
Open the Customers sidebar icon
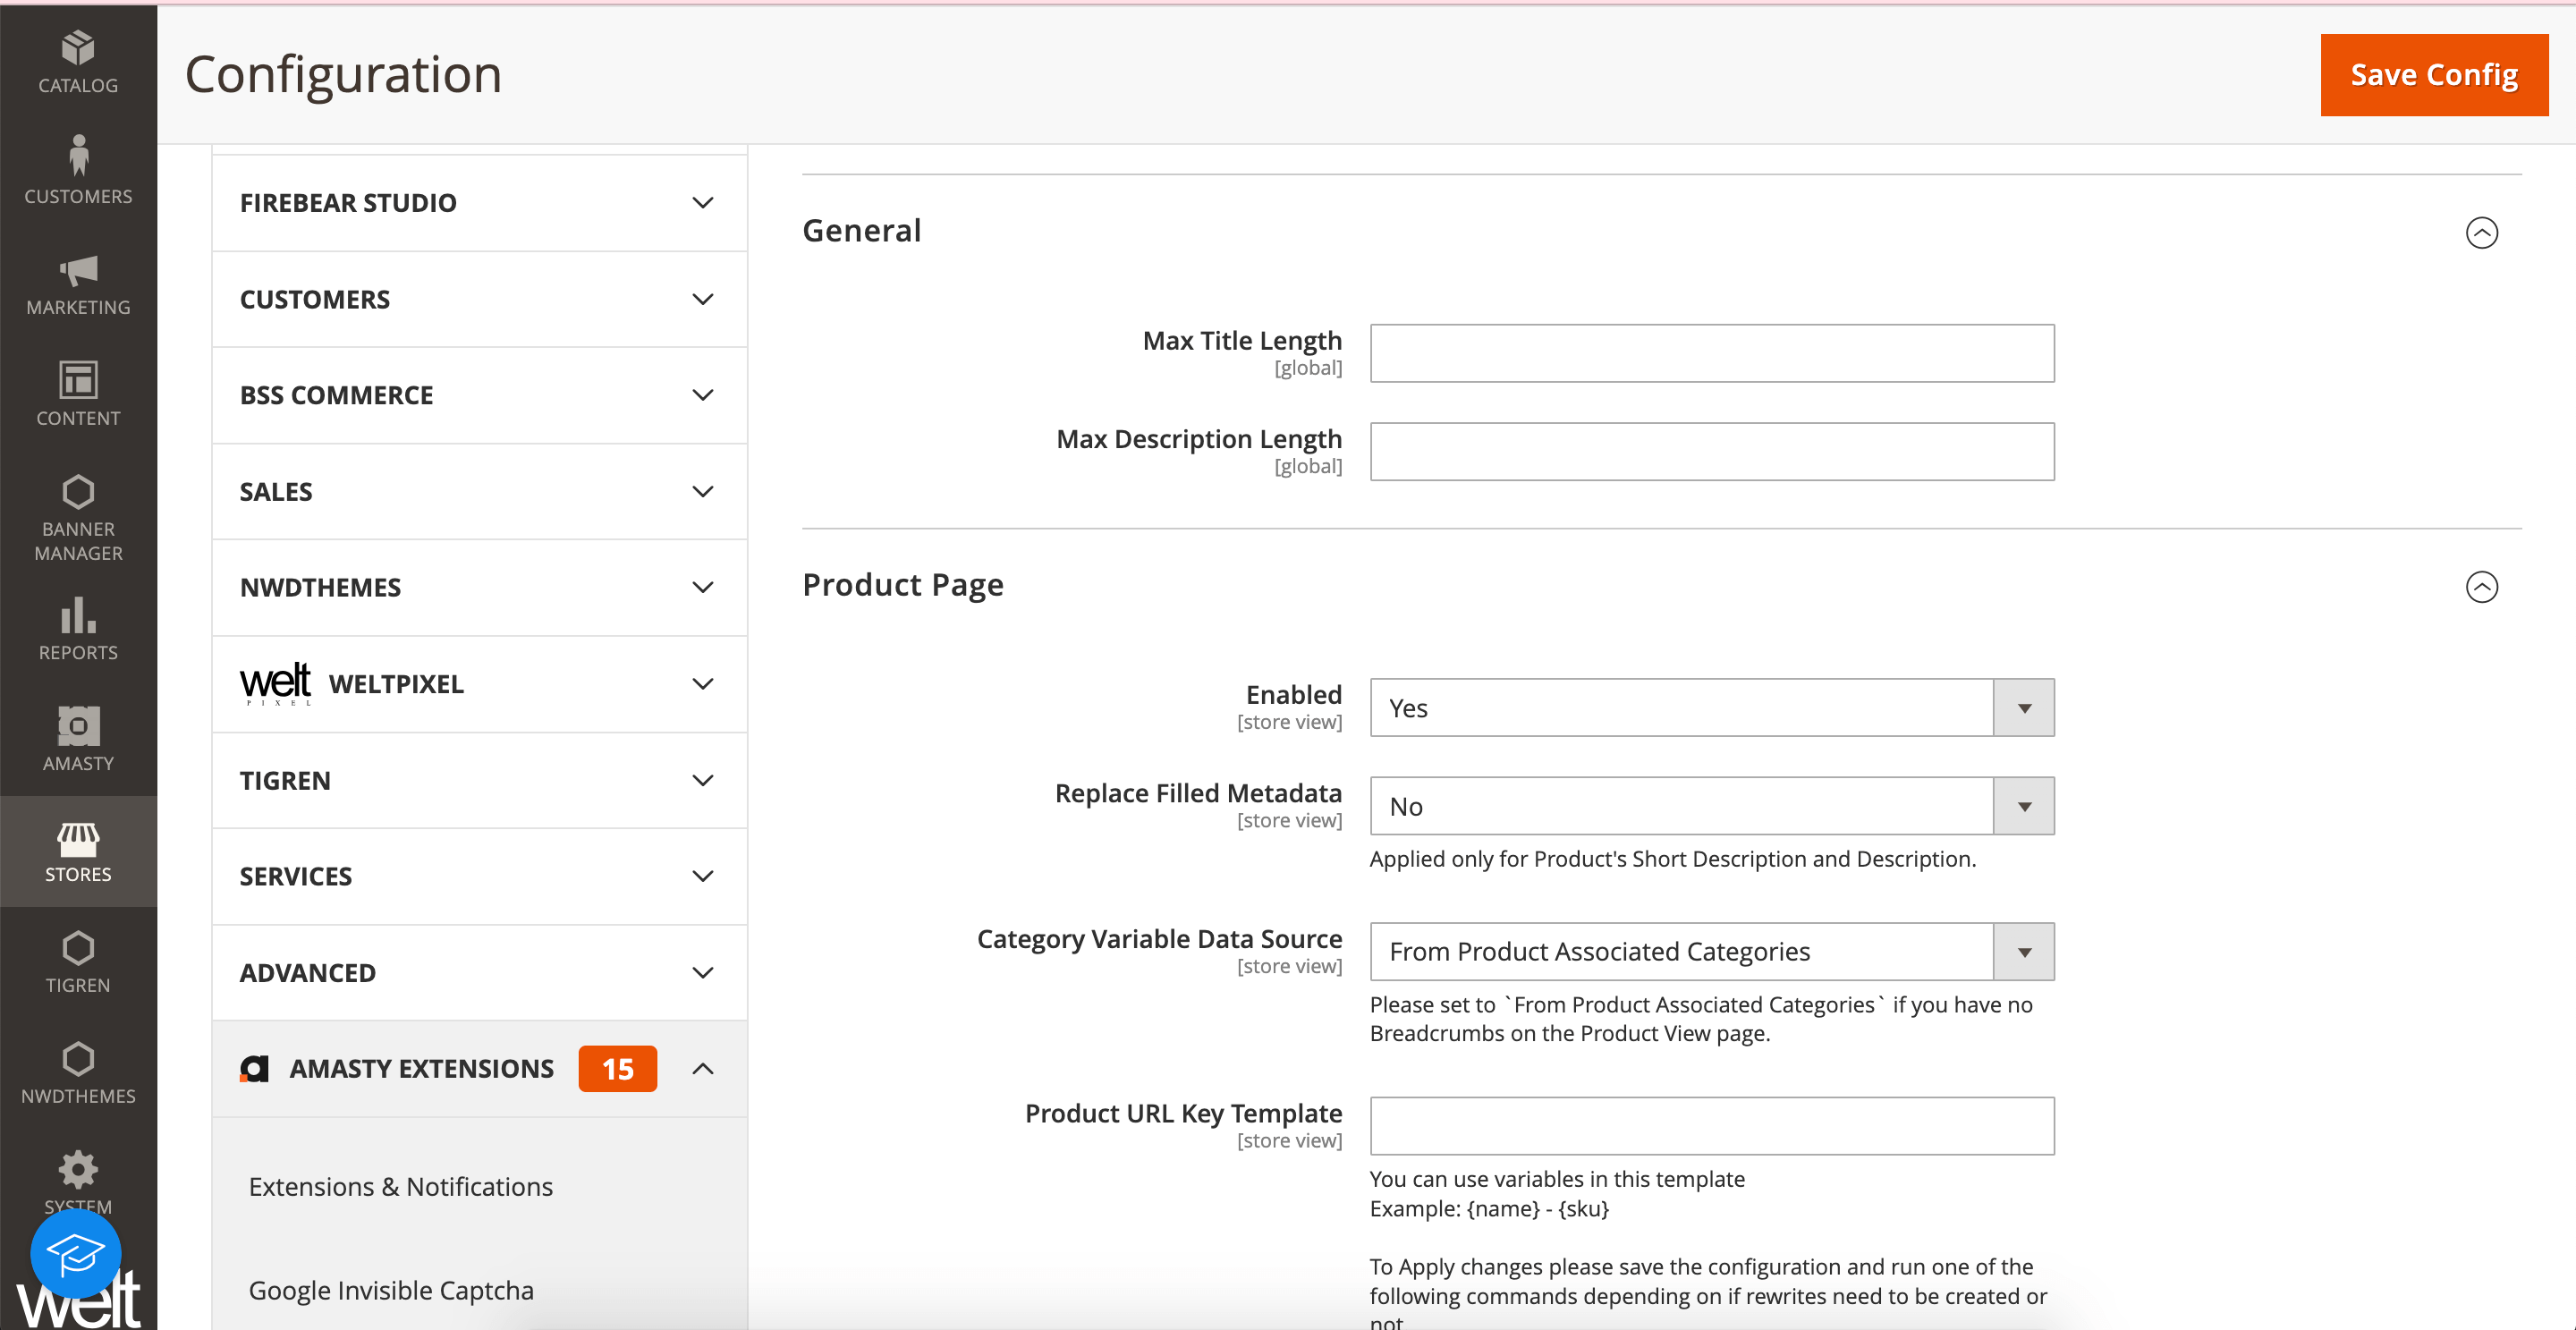click(78, 170)
